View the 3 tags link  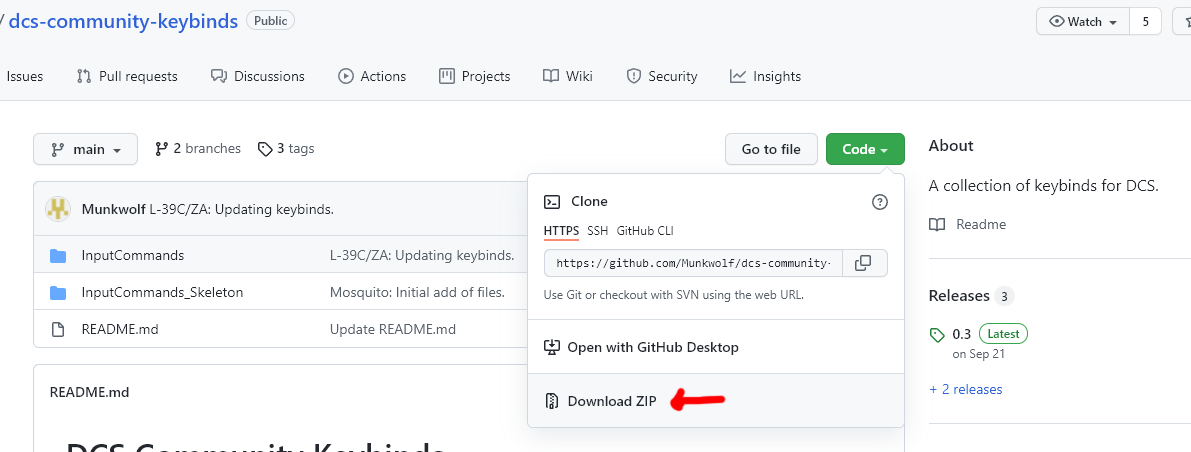pyautogui.click(x=286, y=148)
